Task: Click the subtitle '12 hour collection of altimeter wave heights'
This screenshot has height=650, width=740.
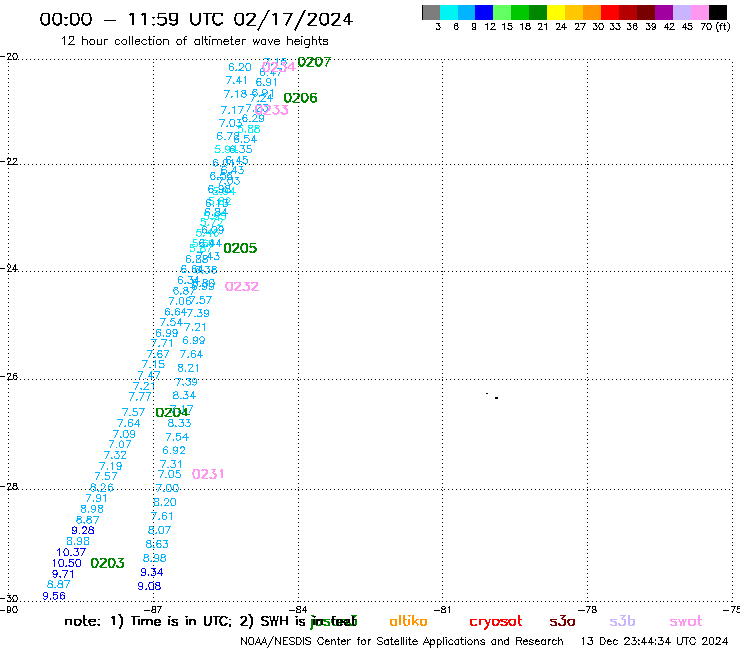Action: click(194, 42)
